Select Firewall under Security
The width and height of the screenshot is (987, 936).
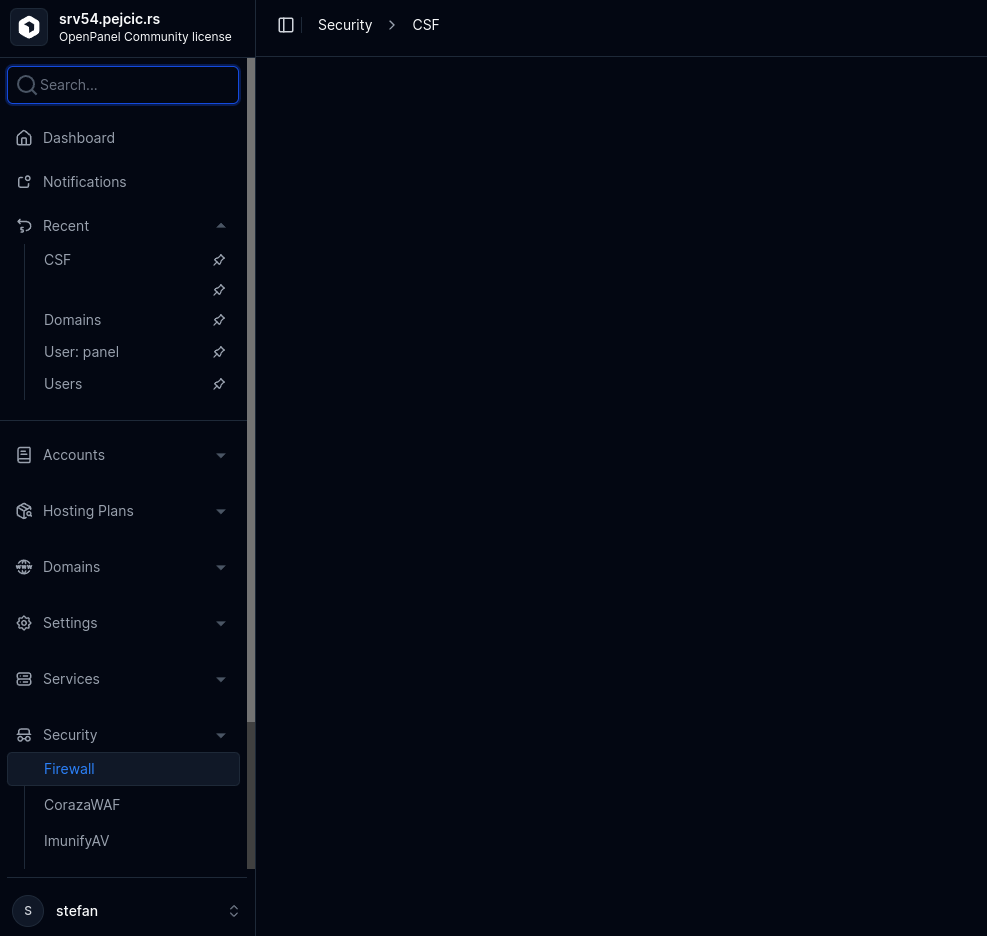coord(123,769)
